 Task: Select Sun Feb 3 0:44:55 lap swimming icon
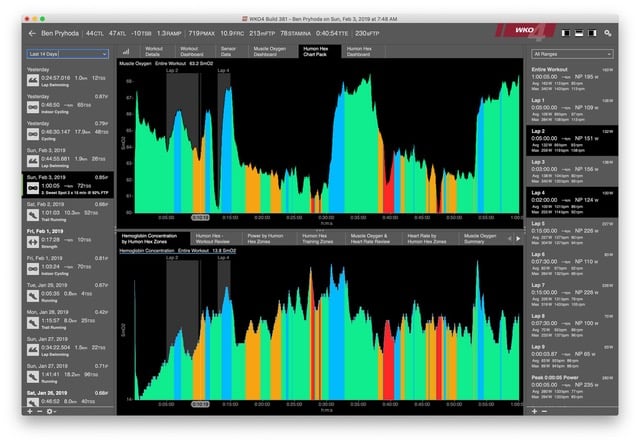[33, 161]
